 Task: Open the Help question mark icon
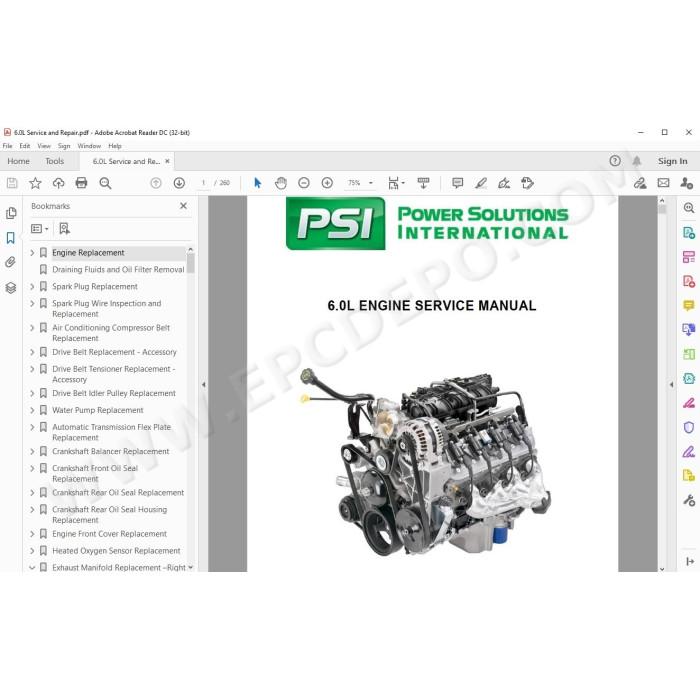pyautogui.click(x=615, y=161)
